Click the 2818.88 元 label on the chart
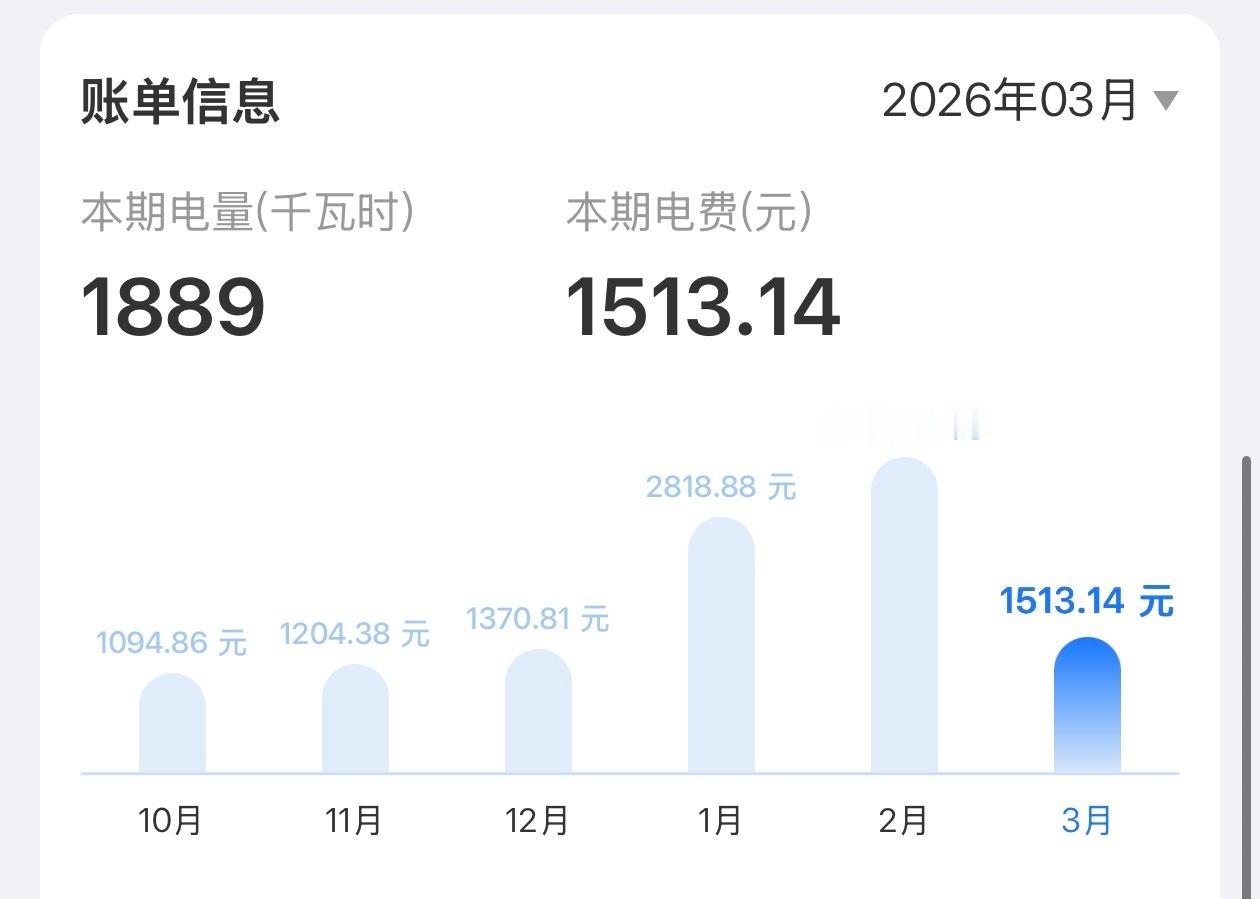Viewport: 1260px width, 899px height. [x=721, y=486]
